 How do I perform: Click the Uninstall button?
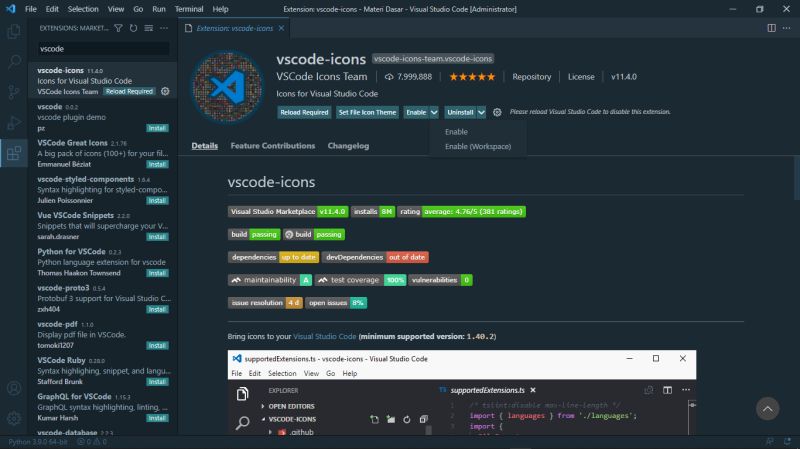[x=460, y=112]
